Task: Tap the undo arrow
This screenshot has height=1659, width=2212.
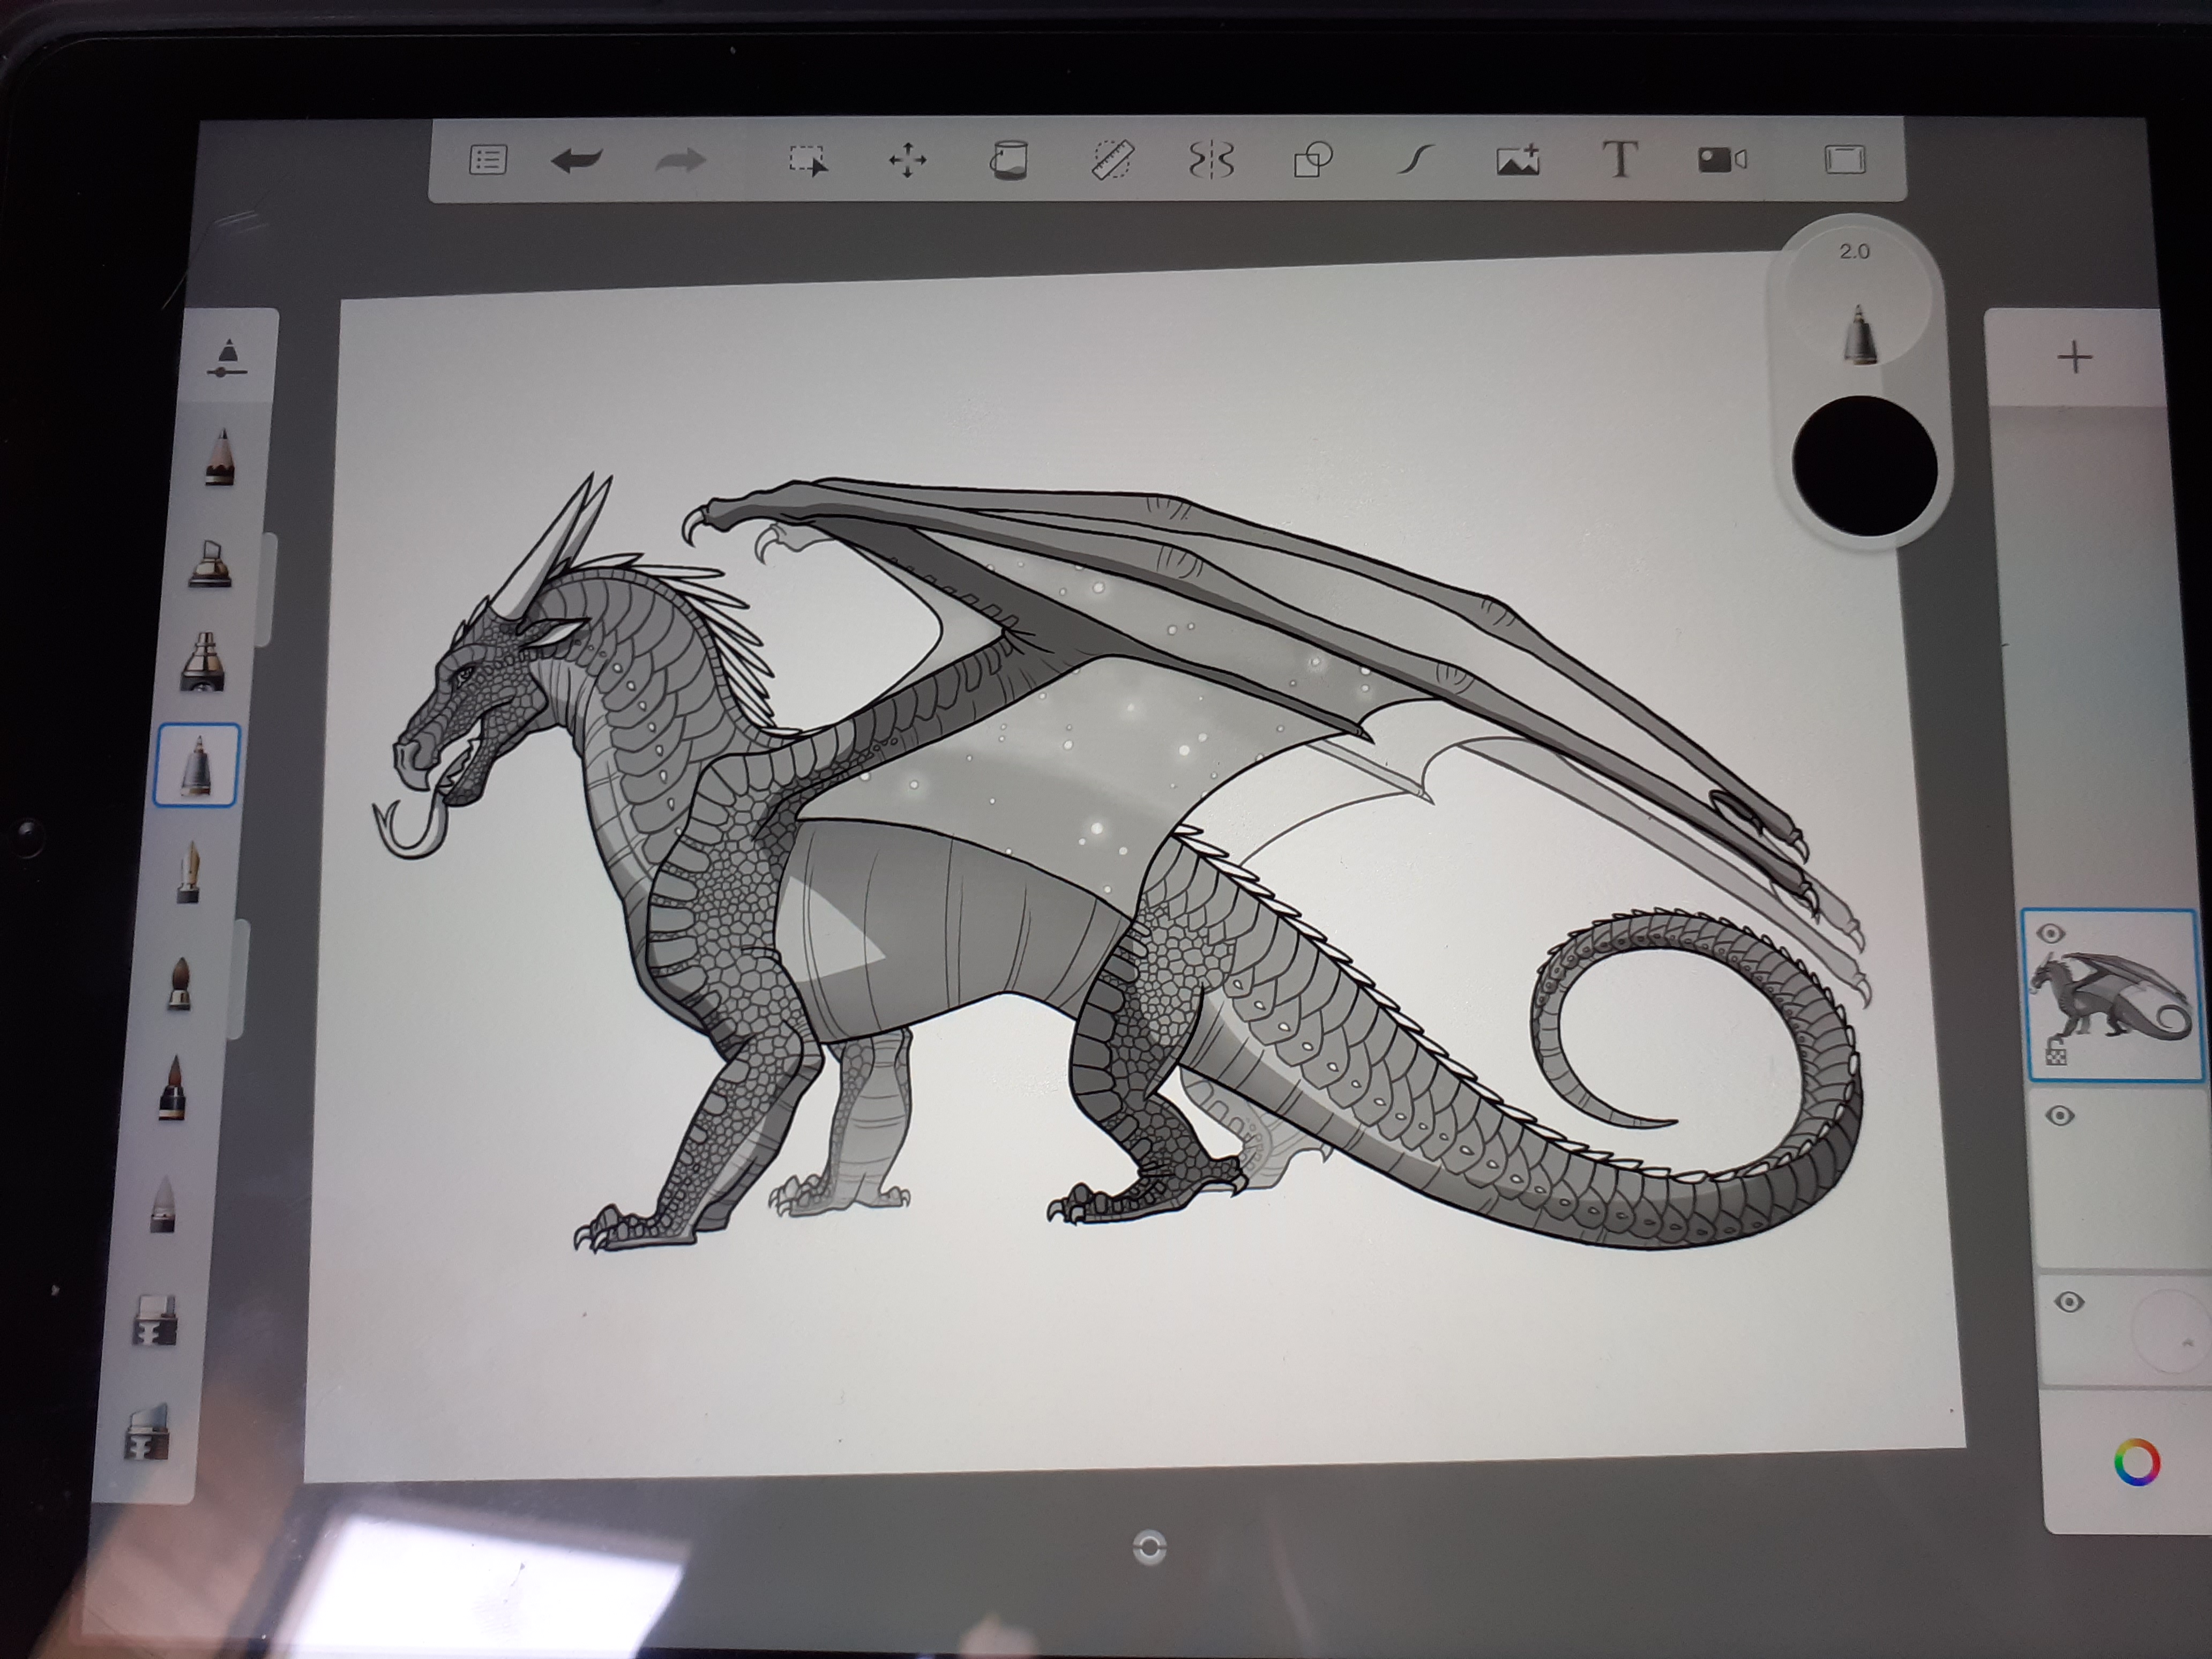Action: click(x=576, y=160)
